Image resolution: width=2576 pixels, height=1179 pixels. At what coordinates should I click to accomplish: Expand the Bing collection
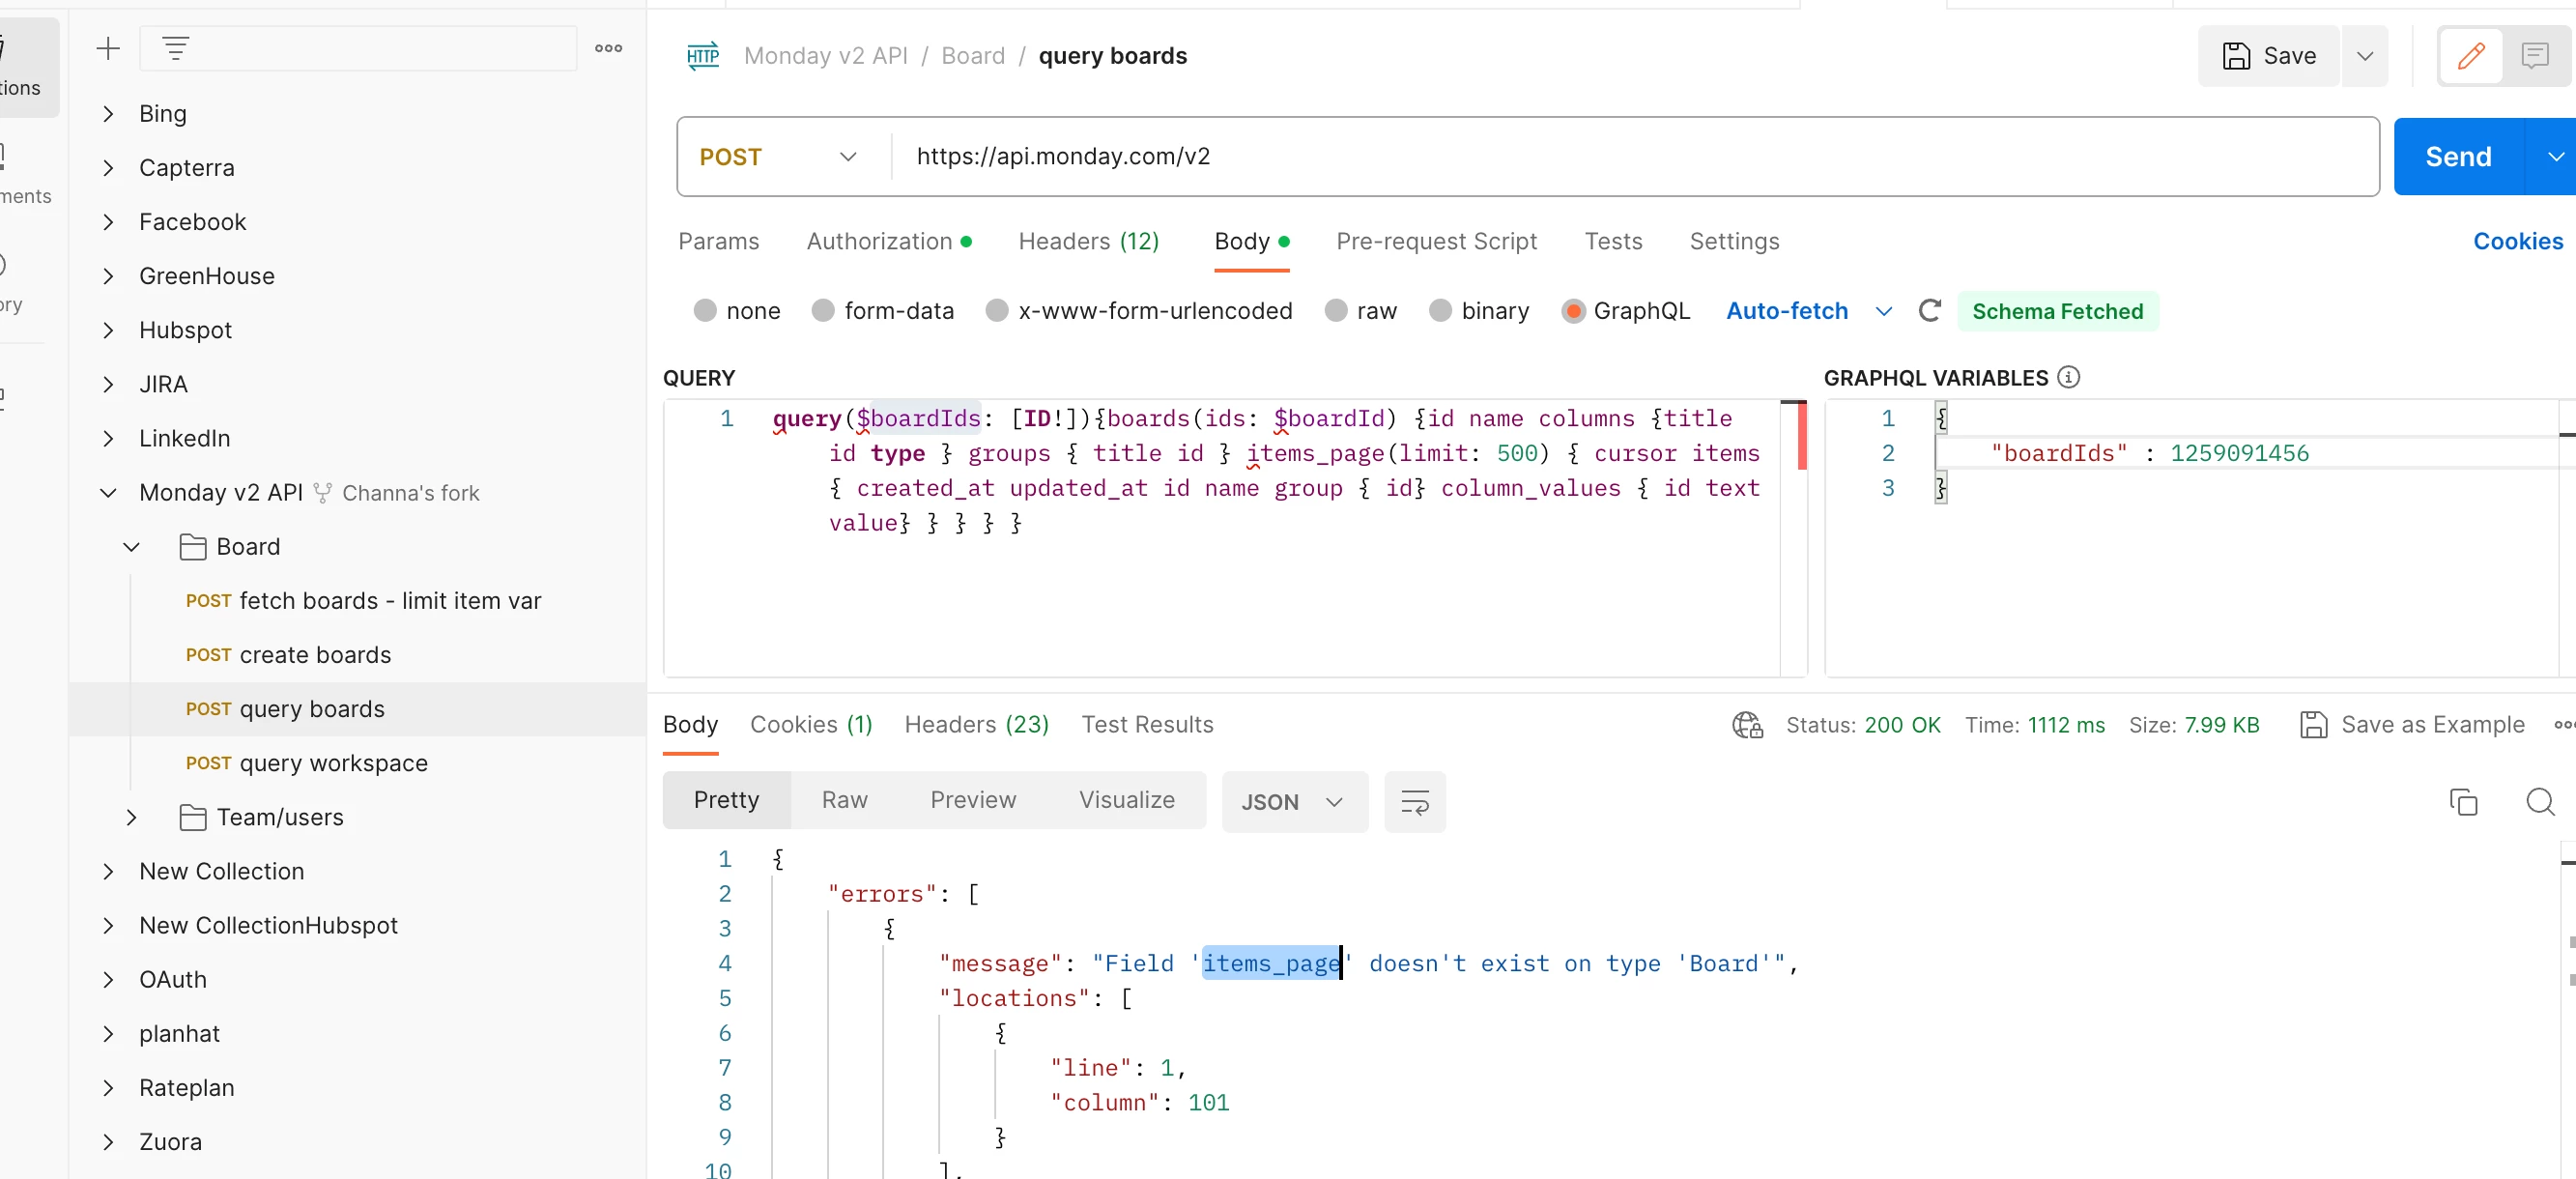coord(108,114)
